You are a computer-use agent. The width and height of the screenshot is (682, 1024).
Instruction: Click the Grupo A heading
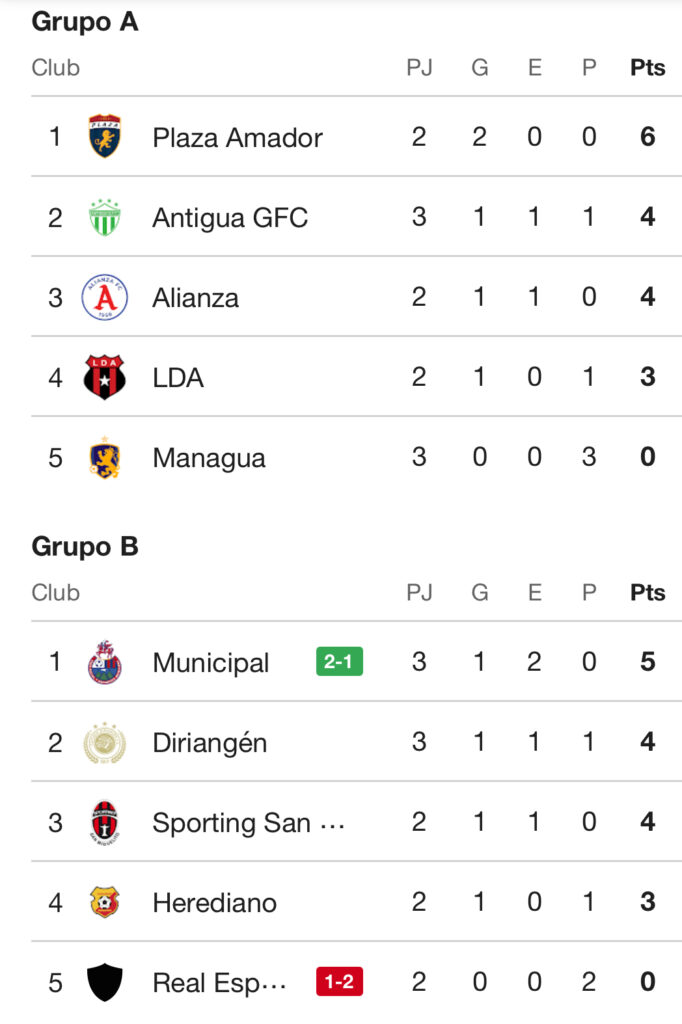click(x=85, y=22)
